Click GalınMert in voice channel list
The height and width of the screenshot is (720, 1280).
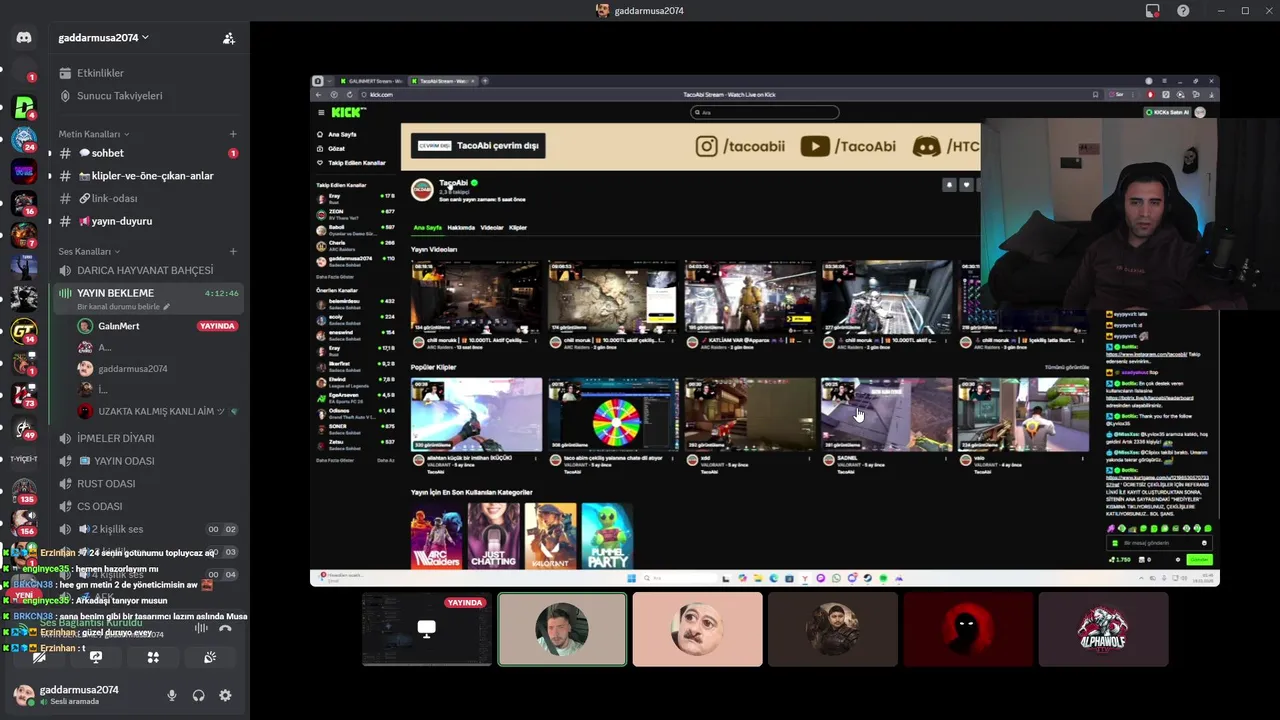pyautogui.click(x=118, y=326)
